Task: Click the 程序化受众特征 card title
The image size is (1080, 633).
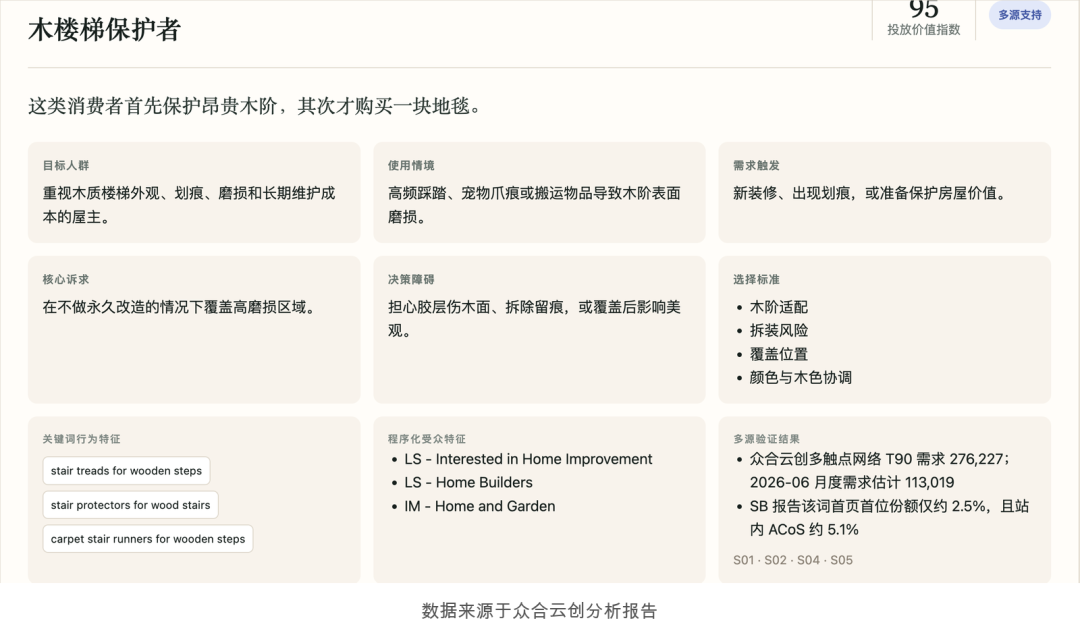Action: pyautogui.click(x=426, y=439)
